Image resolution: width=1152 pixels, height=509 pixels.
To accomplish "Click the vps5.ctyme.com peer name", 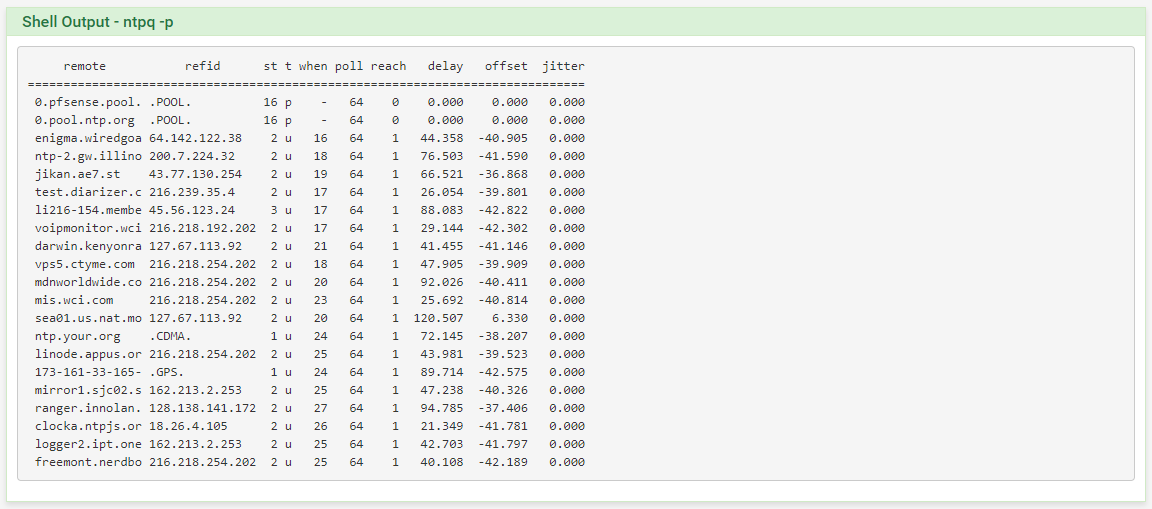I will [84, 264].
